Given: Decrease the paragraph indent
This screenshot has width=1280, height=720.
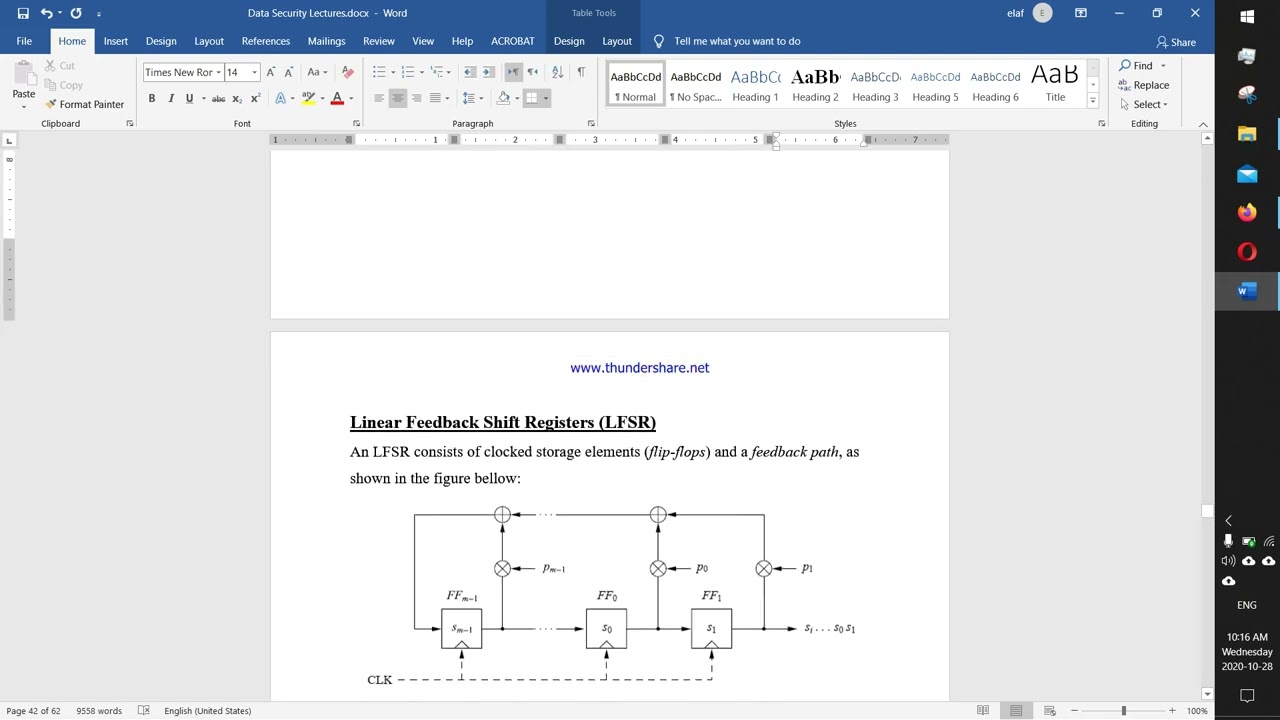Looking at the screenshot, I should pyautogui.click(x=470, y=72).
